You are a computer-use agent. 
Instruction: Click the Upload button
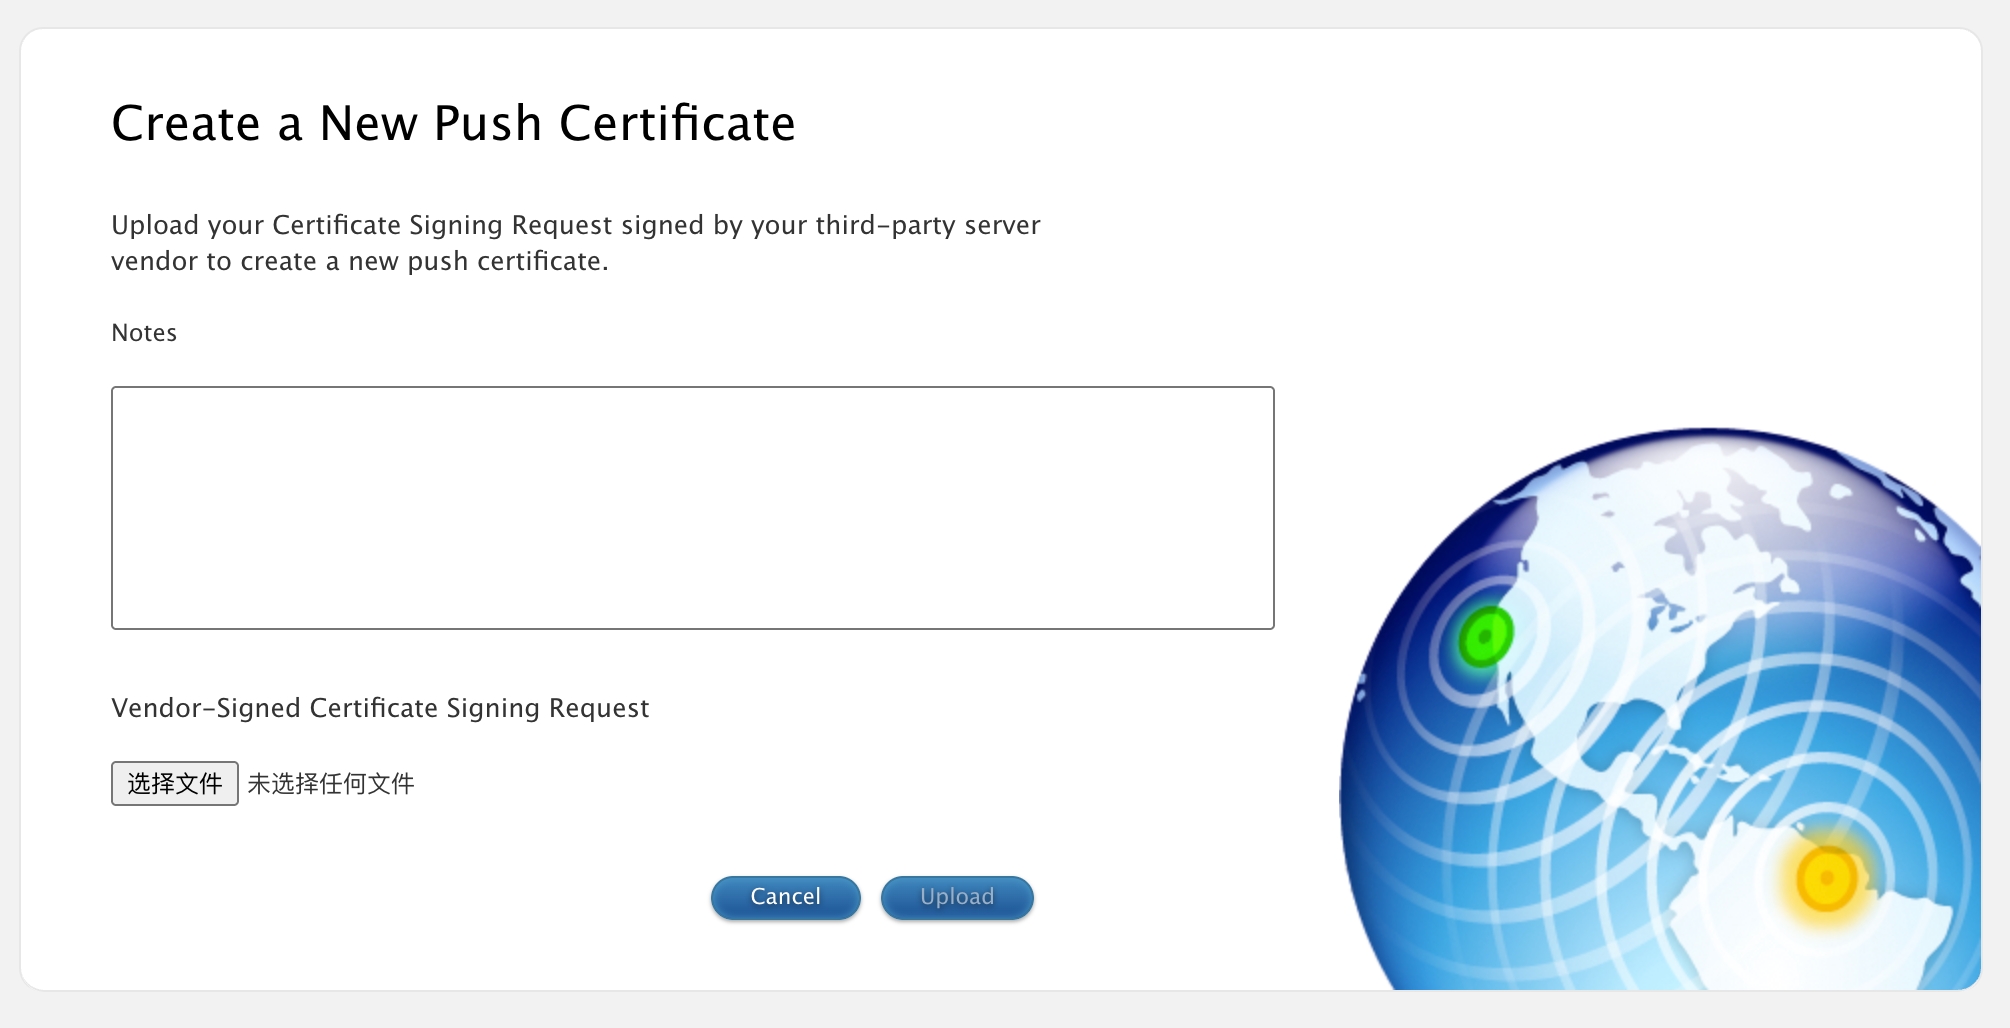tap(957, 897)
